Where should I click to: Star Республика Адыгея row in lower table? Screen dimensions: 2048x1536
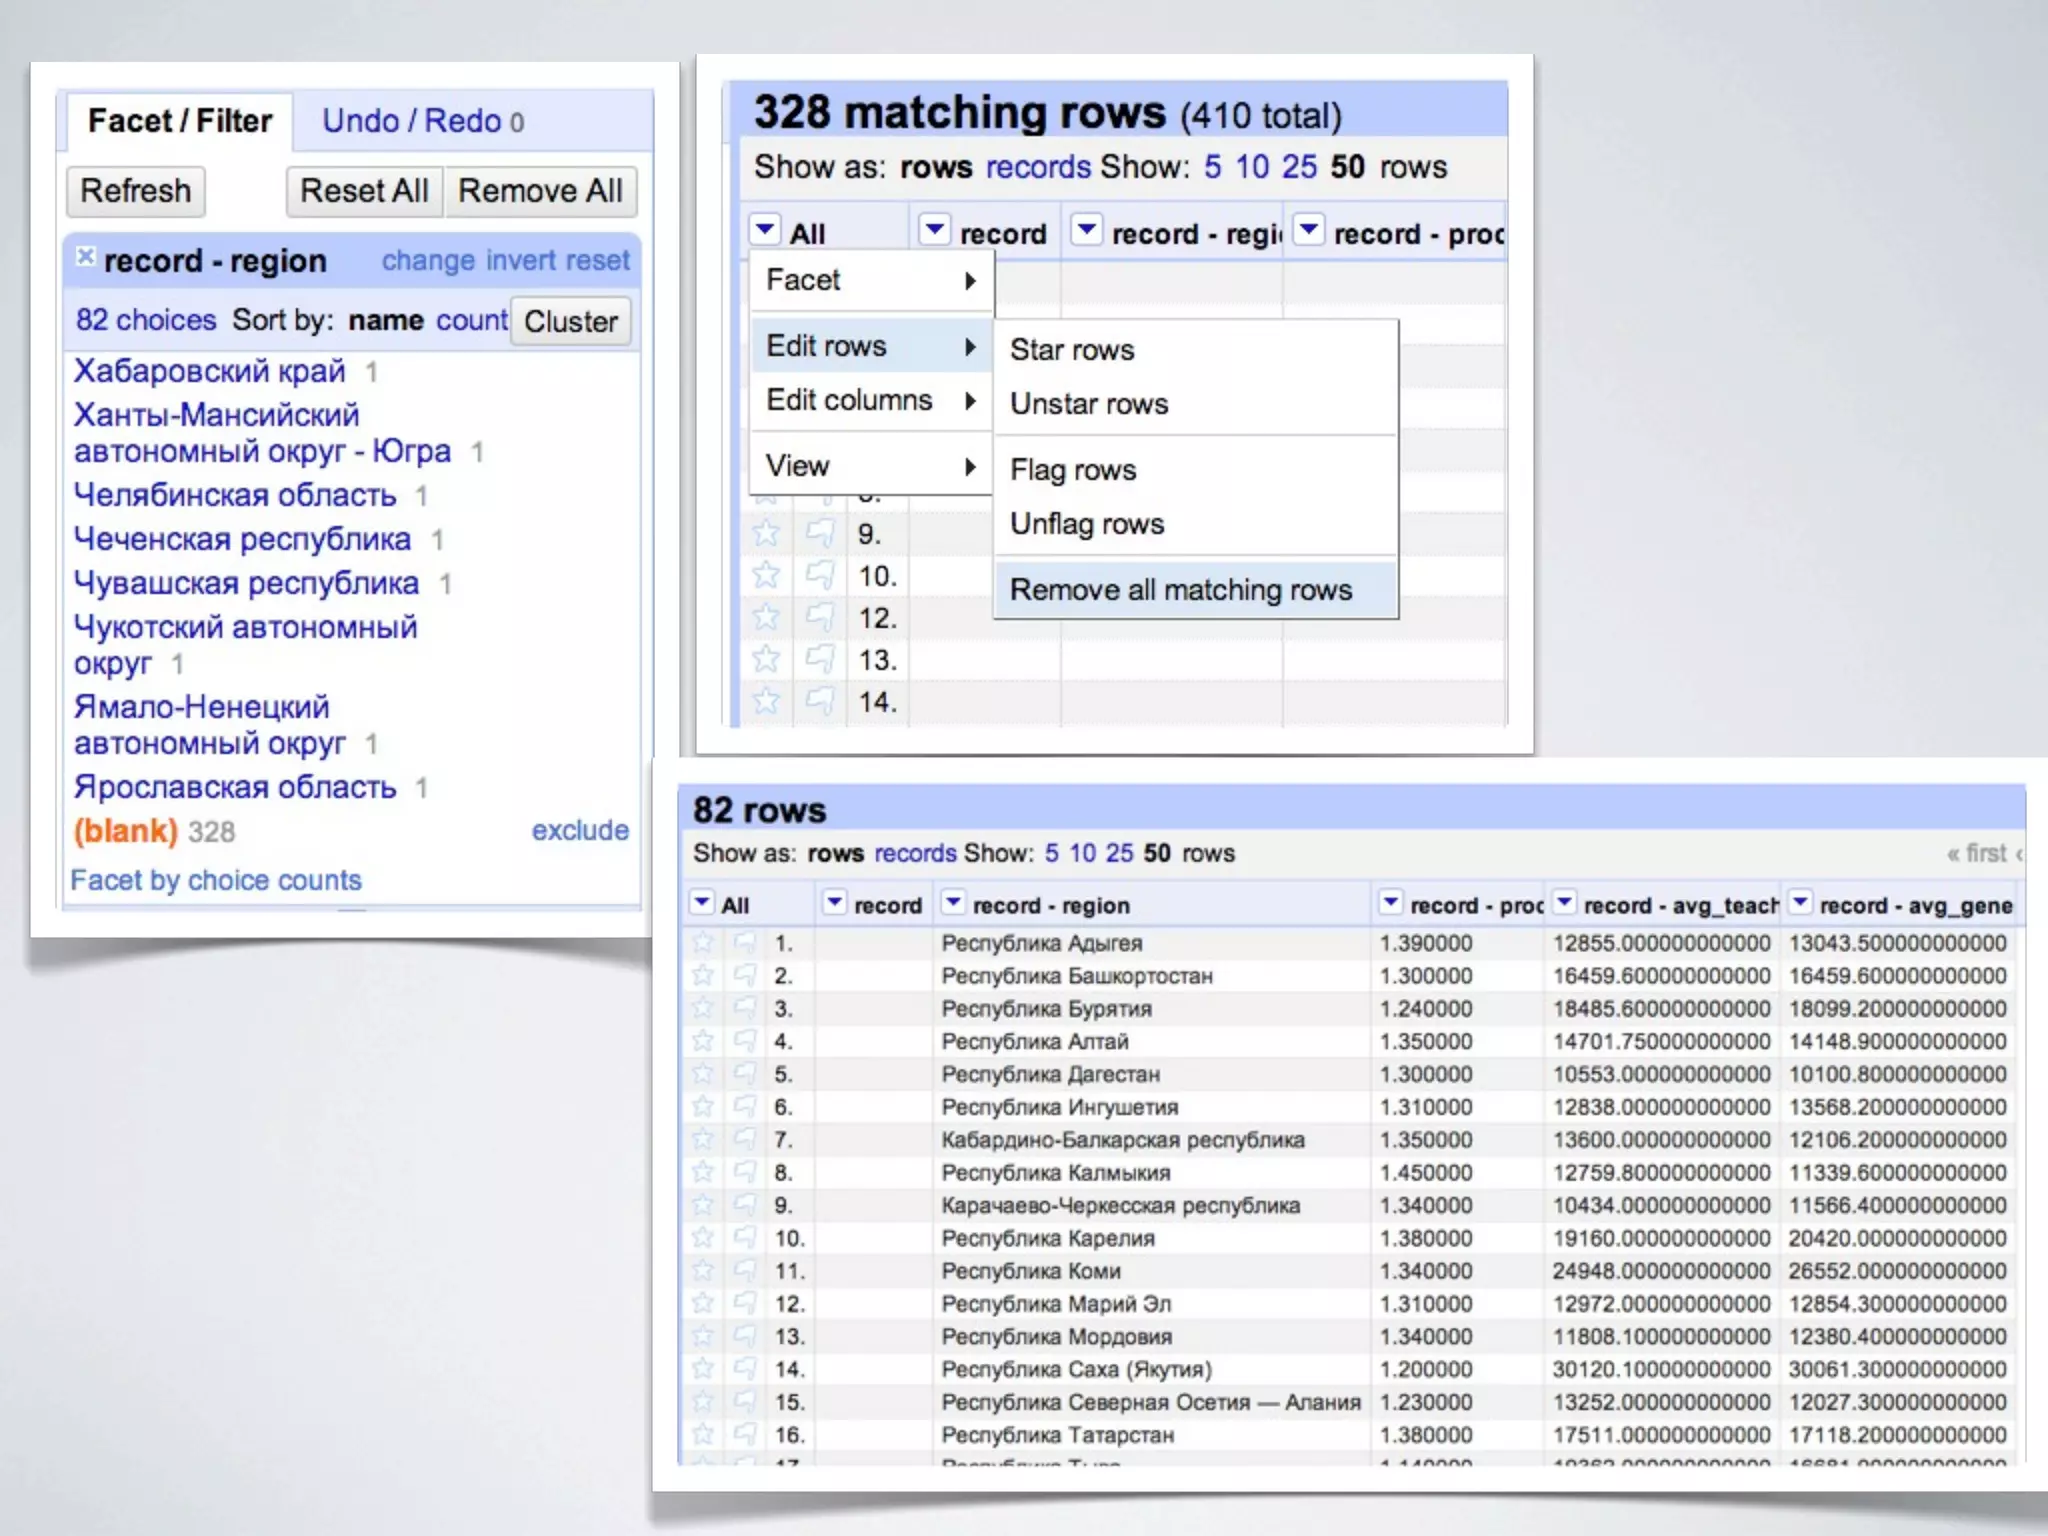pos(703,942)
